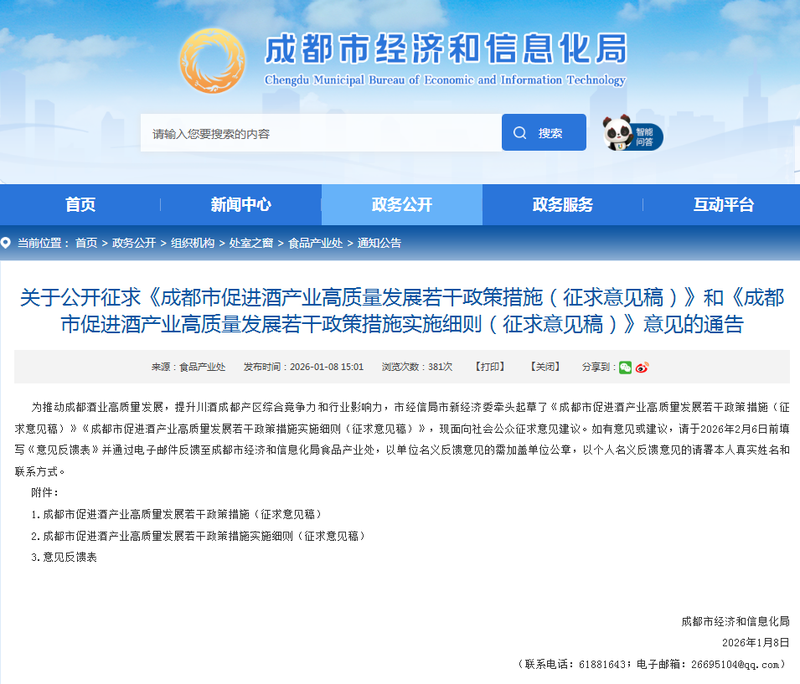Share the notice via WeChat icon
The height and width of the screenshot is (684, 800).
[625, 367]
